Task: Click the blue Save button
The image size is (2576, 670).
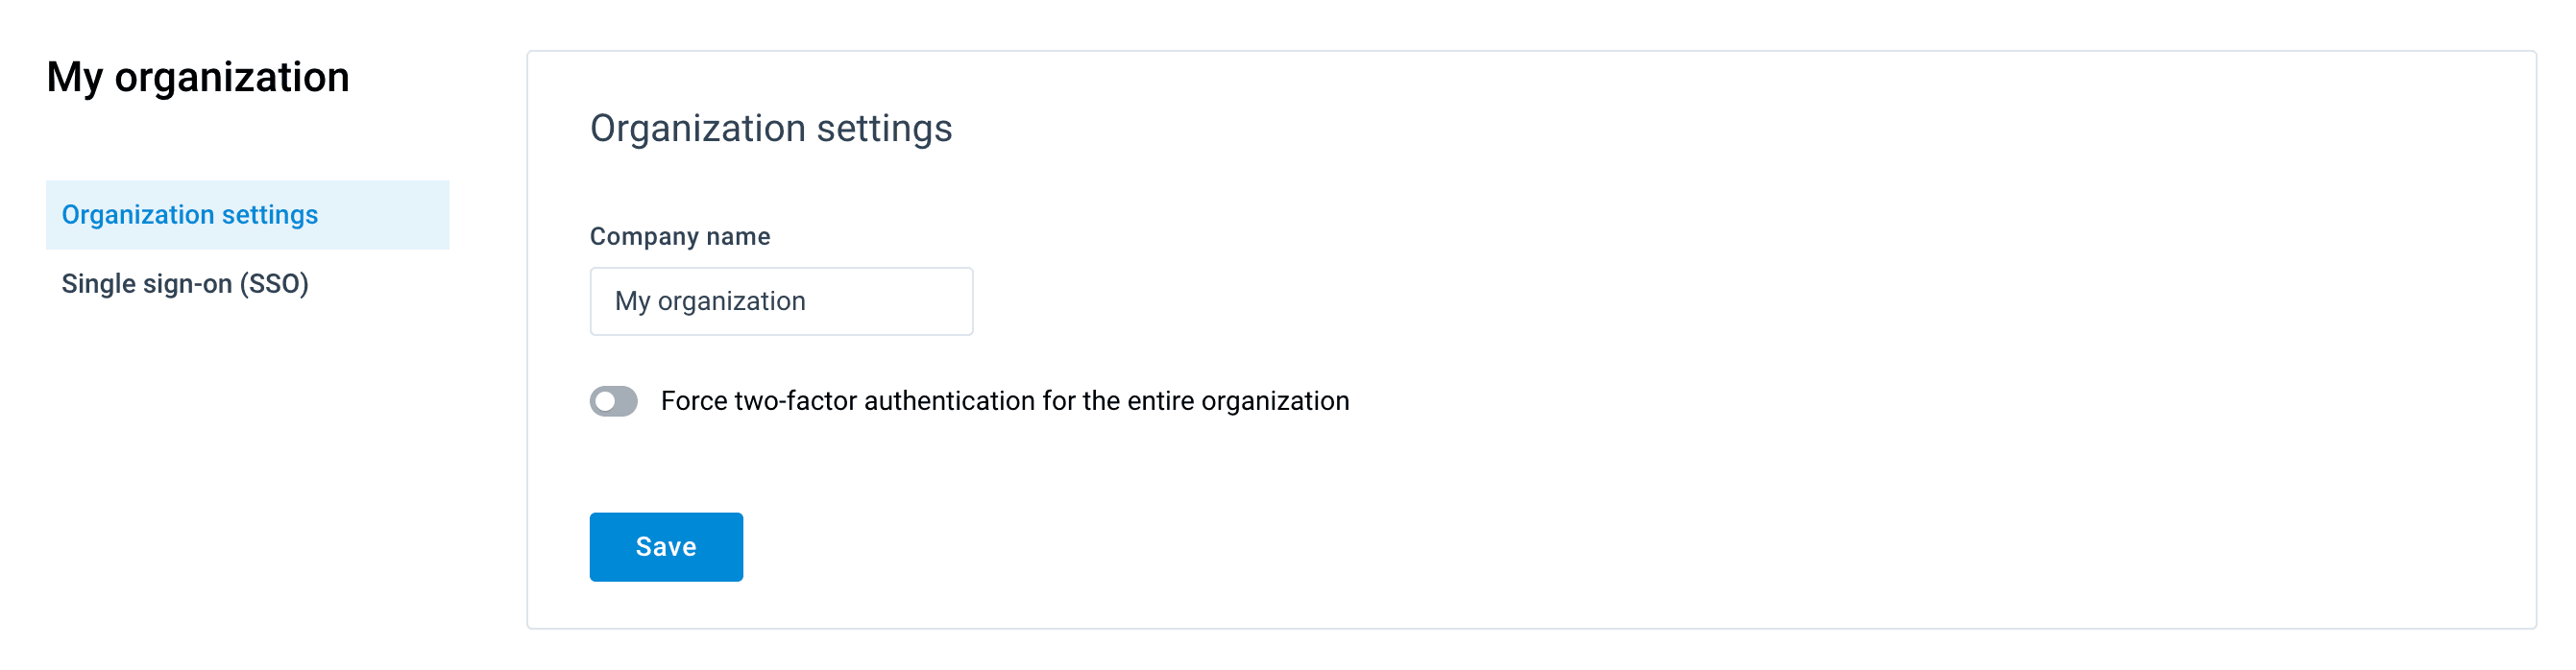Action: 665,547
